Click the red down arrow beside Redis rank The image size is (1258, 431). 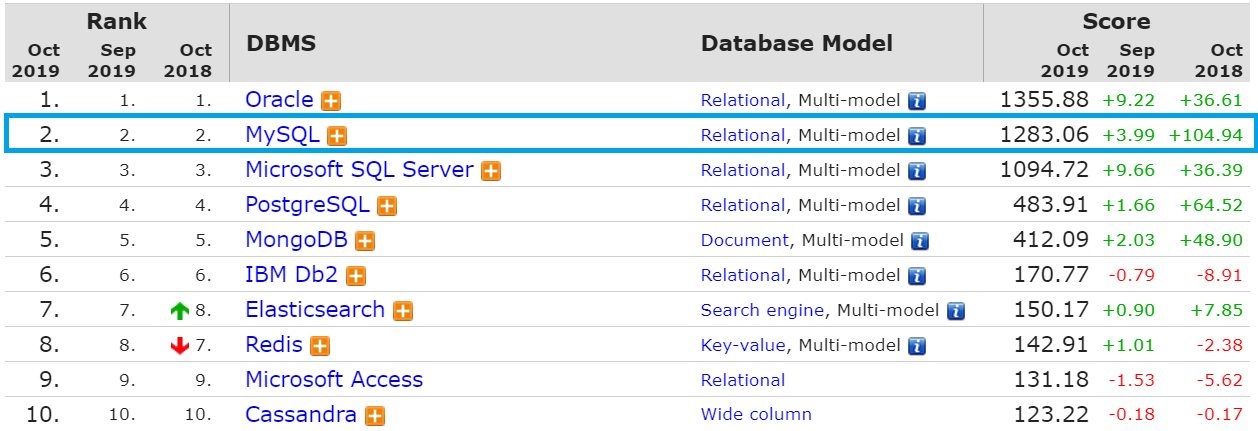tap(180, 346)
